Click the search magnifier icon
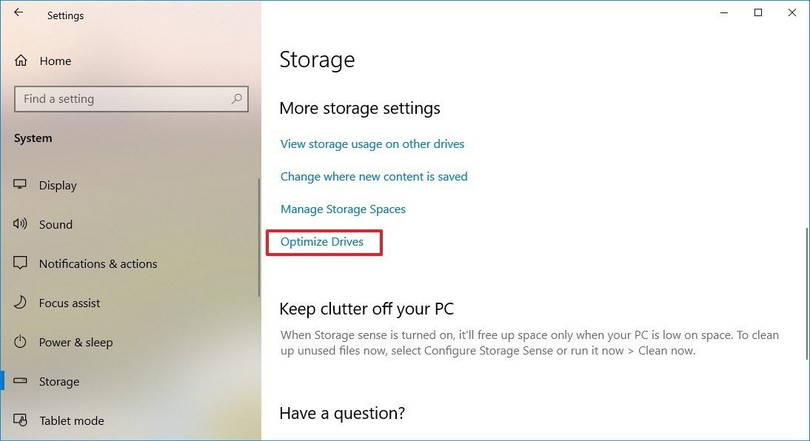This screenshot has height=441, width=810. 237,99
